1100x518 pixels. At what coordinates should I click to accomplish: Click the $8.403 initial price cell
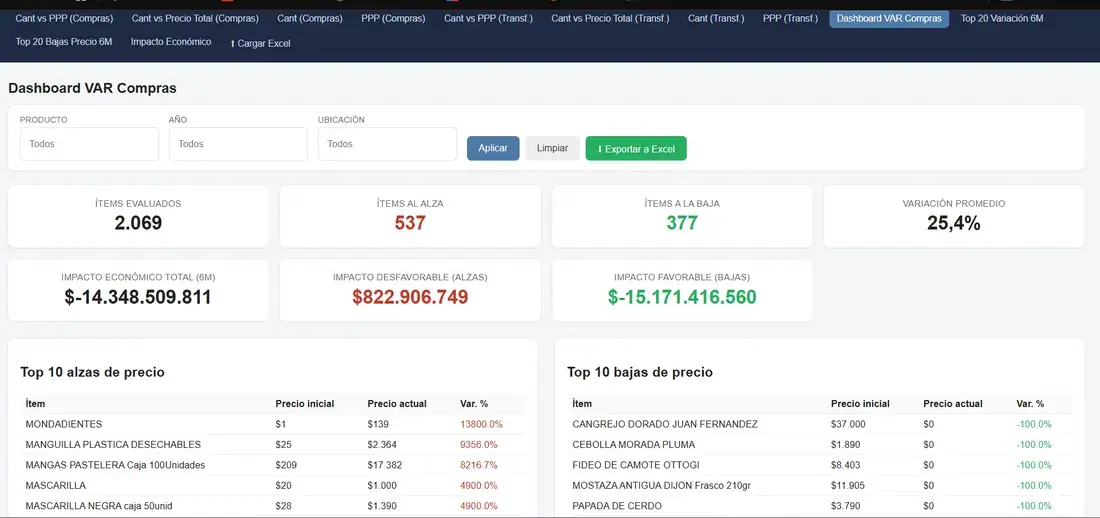(846, 465)
